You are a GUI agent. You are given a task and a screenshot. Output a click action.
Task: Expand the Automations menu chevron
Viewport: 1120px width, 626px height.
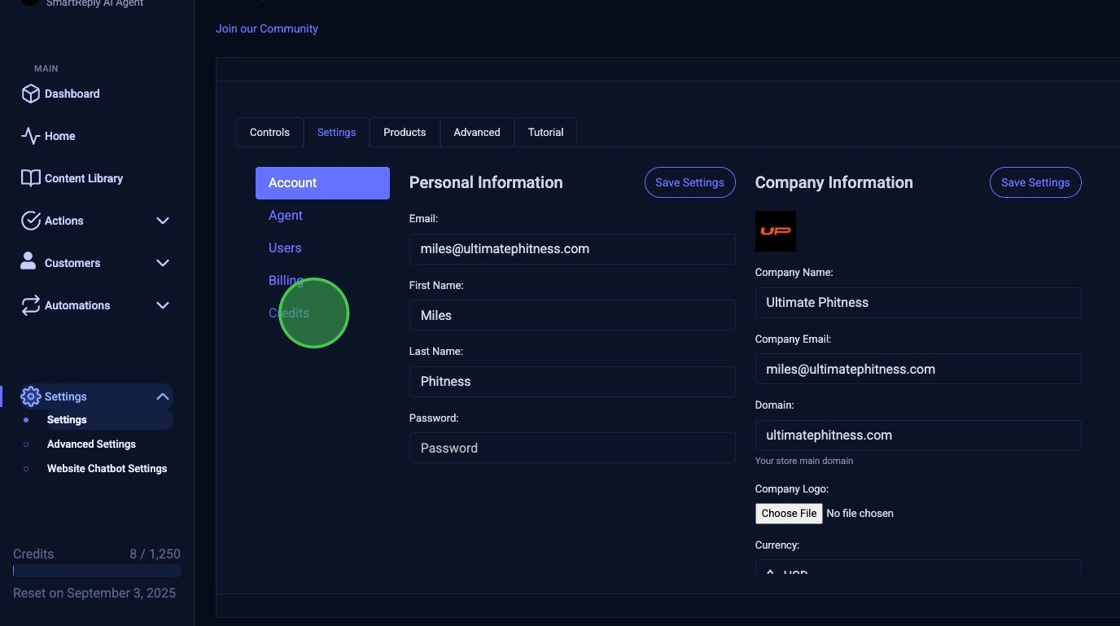click(162, 305)
